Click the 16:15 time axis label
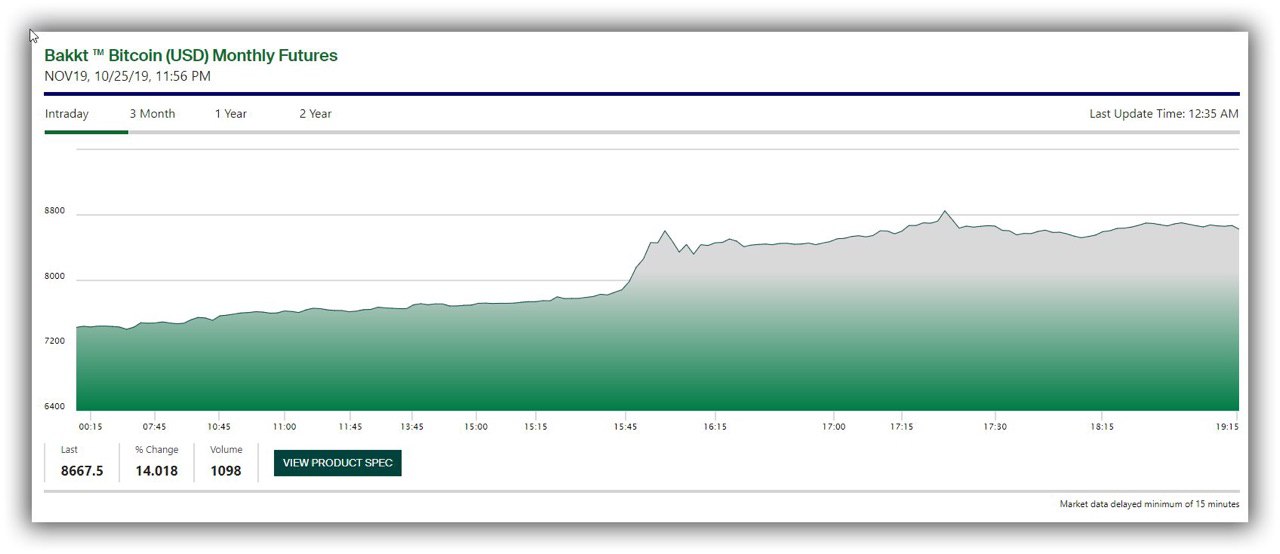This screenshot has width=1280, height=554. [715, 427]
